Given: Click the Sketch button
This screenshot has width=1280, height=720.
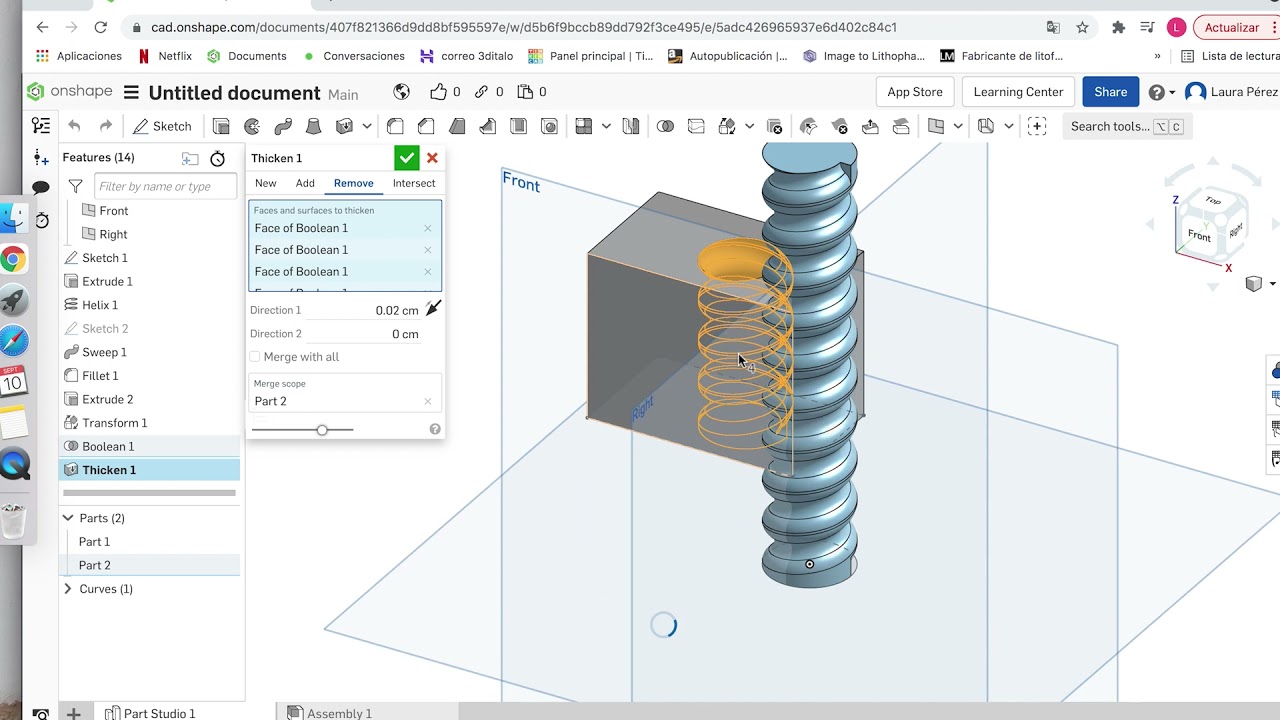Looking at the screenshot, I should pyautogui.click(x=162, y=126).
